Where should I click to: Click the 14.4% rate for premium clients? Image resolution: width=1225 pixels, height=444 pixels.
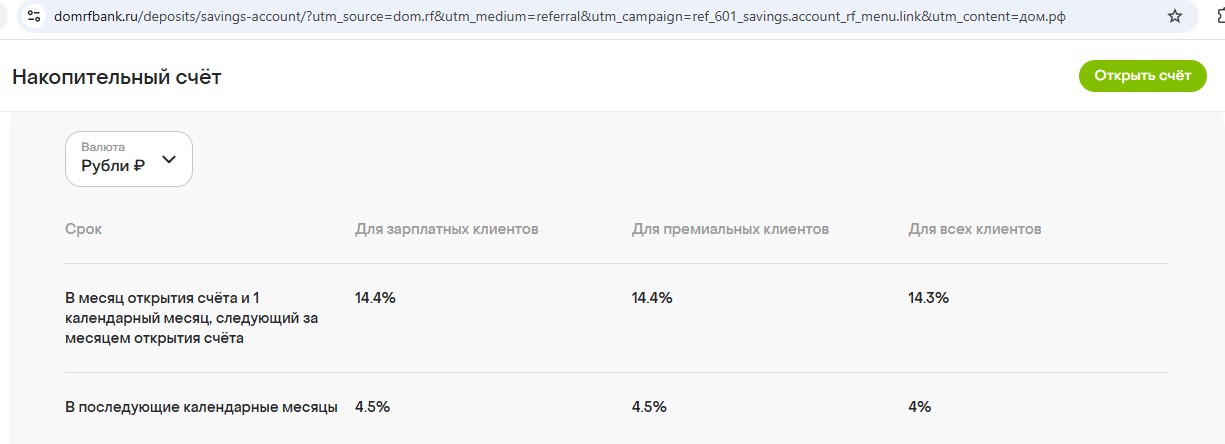pyautogui.click(x=652, y=297)
